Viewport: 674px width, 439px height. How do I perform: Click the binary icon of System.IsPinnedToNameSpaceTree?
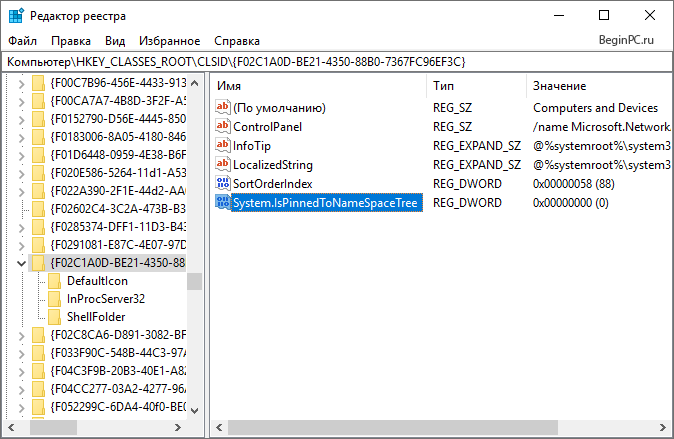pos(223,202)
